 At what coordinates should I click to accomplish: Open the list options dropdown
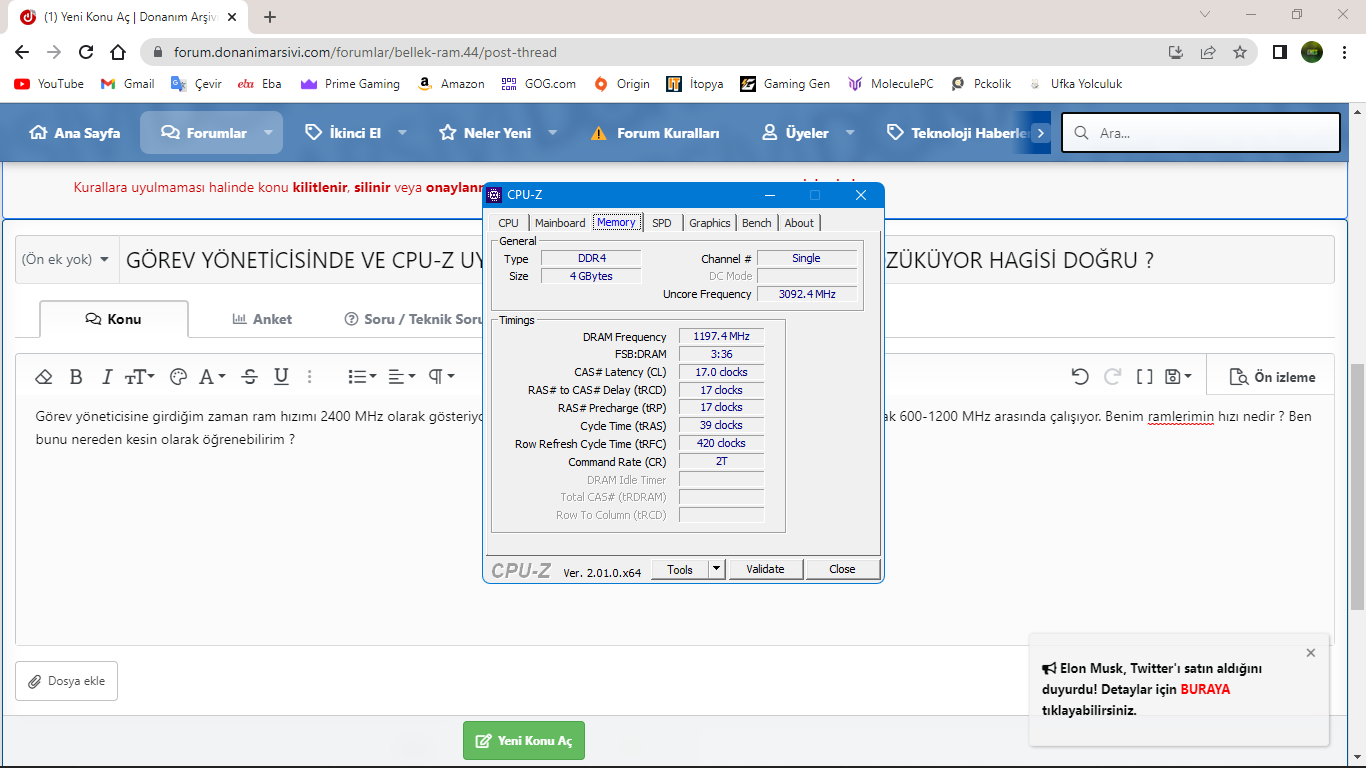click(x=362, y=377)
